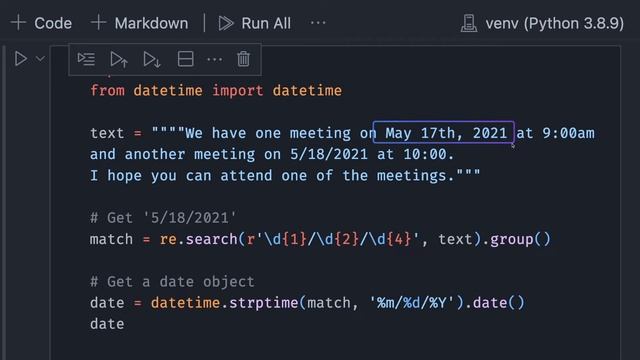Delete the cell with trash icon
The height and width of the screenshot is (360, 640).
[x=243, y=59]
